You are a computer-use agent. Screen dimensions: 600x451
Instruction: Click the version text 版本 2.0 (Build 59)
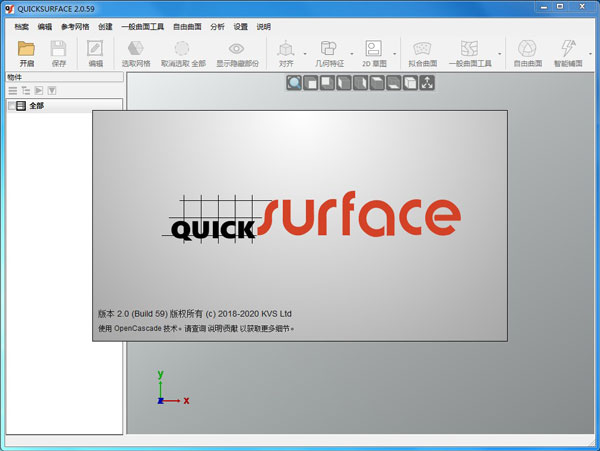[133, 314]
